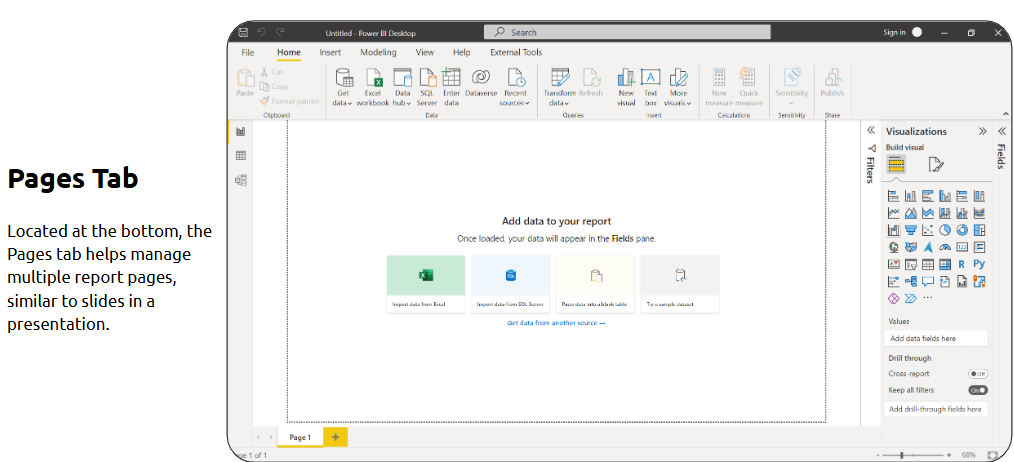Open Transform data dropdown
This screenshot has width=1014, height=462.
[559, 87]
